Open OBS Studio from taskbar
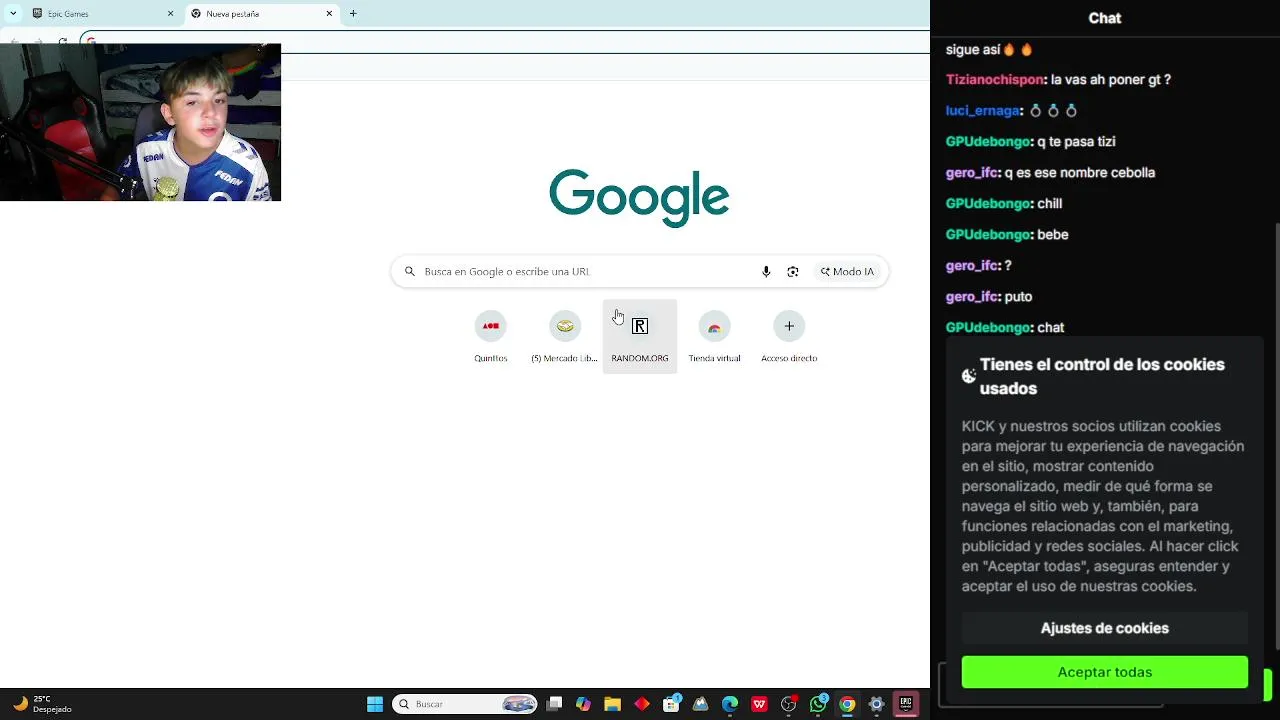The image size is (1280, 720). pos(789,704)
